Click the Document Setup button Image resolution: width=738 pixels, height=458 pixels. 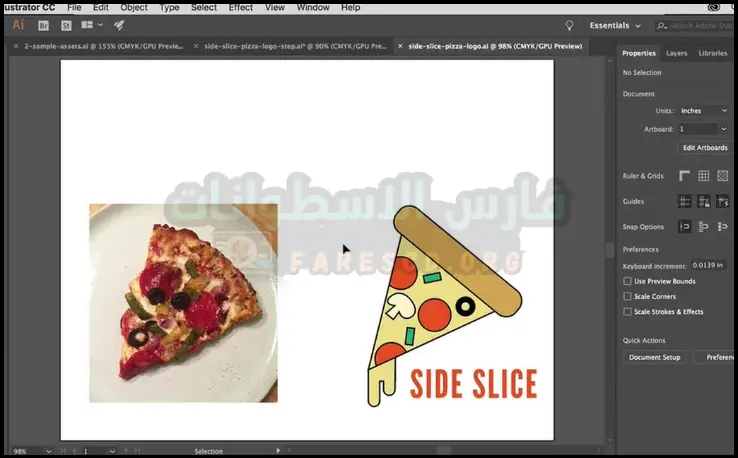(655, 357)
